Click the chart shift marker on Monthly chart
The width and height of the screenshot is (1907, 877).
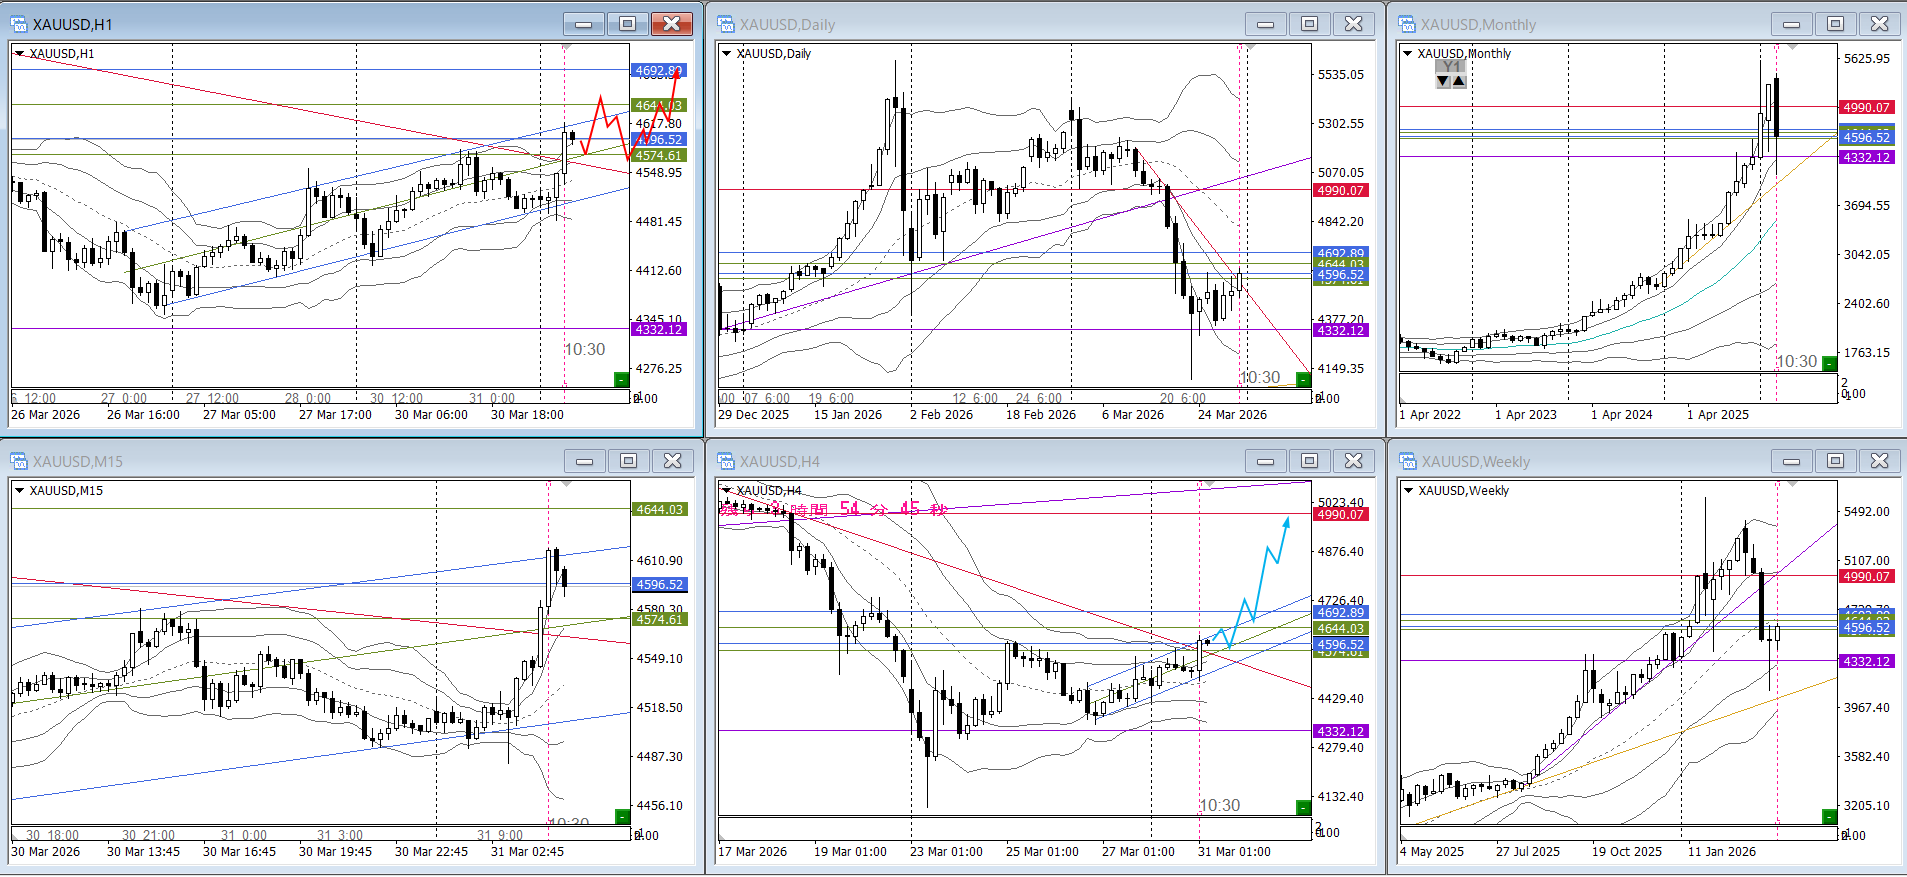[x=1792, y=47]
